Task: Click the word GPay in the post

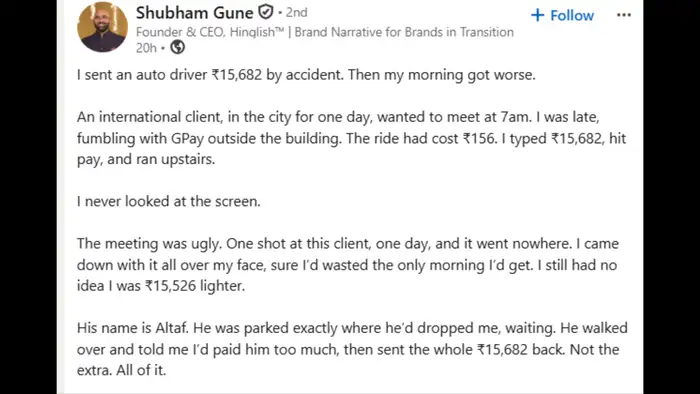Action: pyautogui.click(x=187, y=138)
